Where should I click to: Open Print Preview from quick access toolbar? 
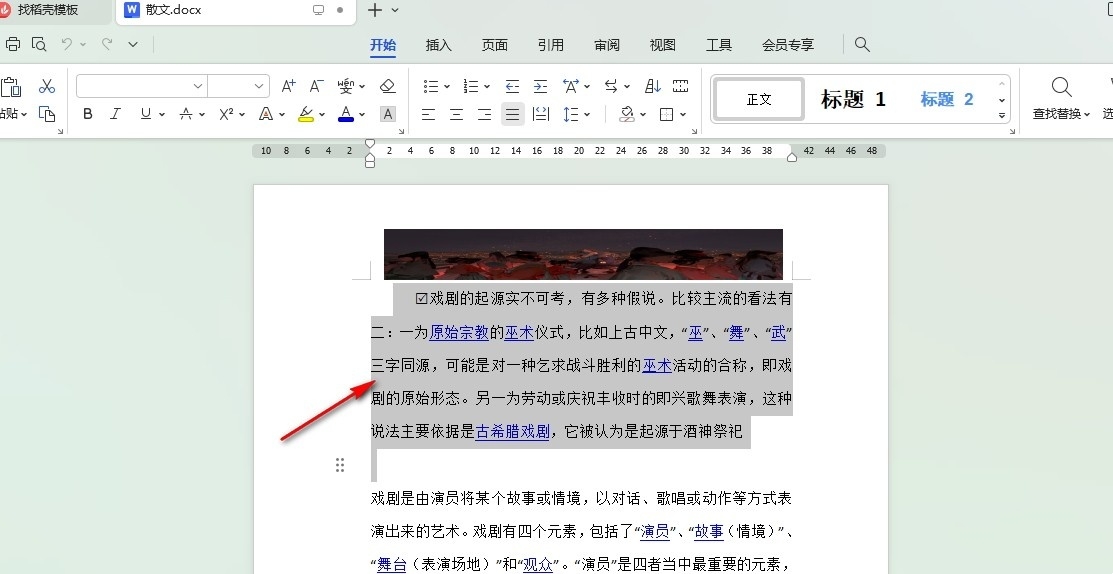pos(39,45)
